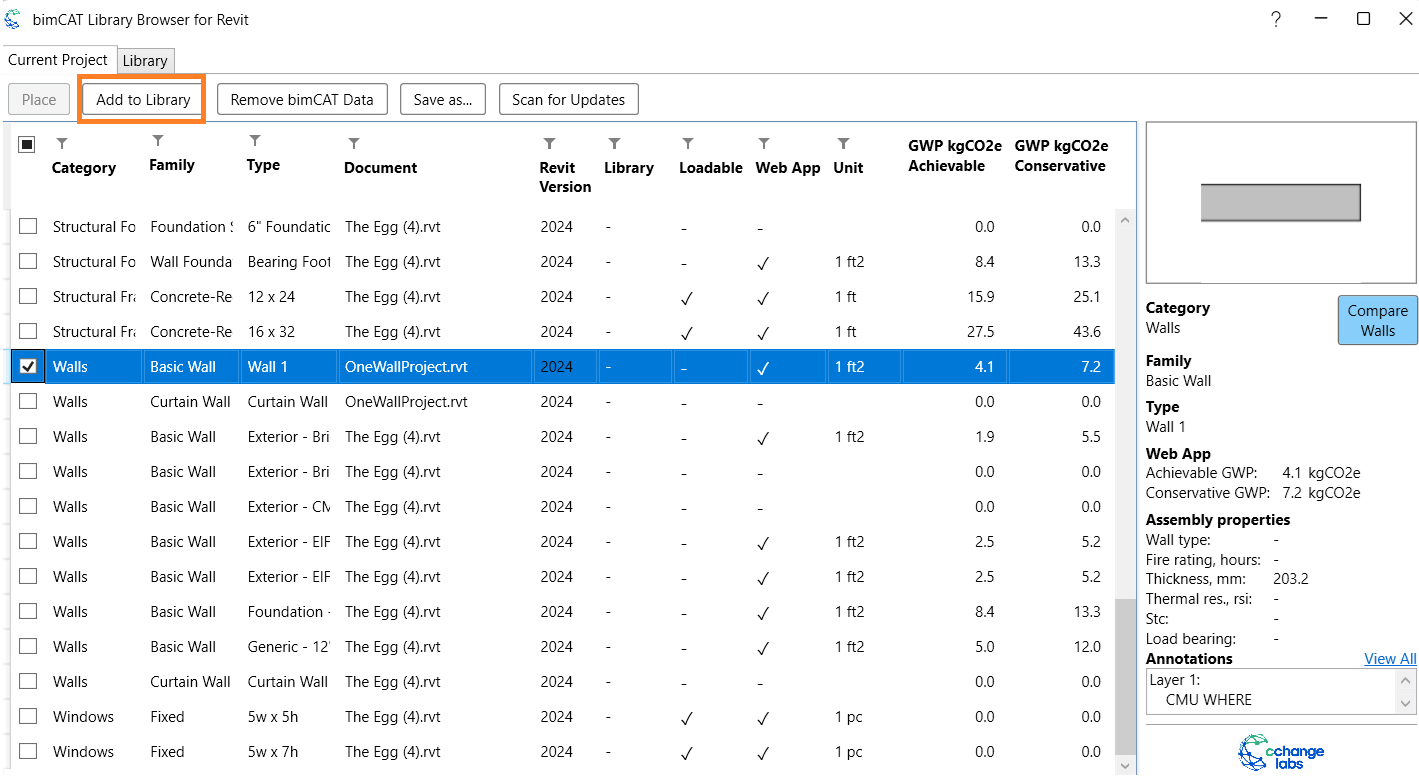Click the table scrollbar up arrow
Viewport: 1419px width, 776px height.
tap(1124, 220)
